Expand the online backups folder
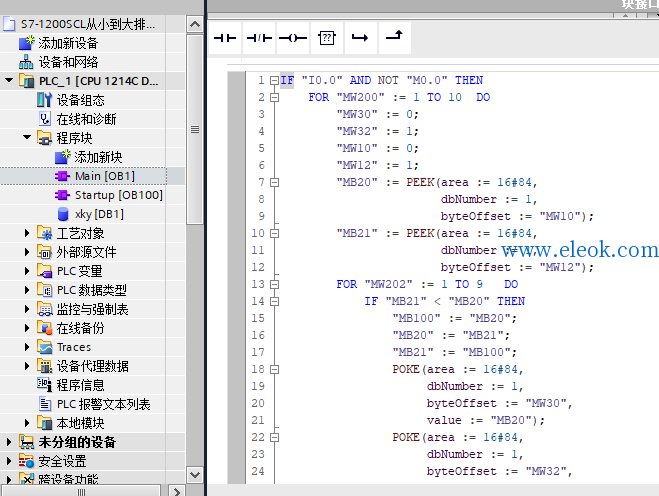This screenshot has height=496, width=659. pos(27,328)
